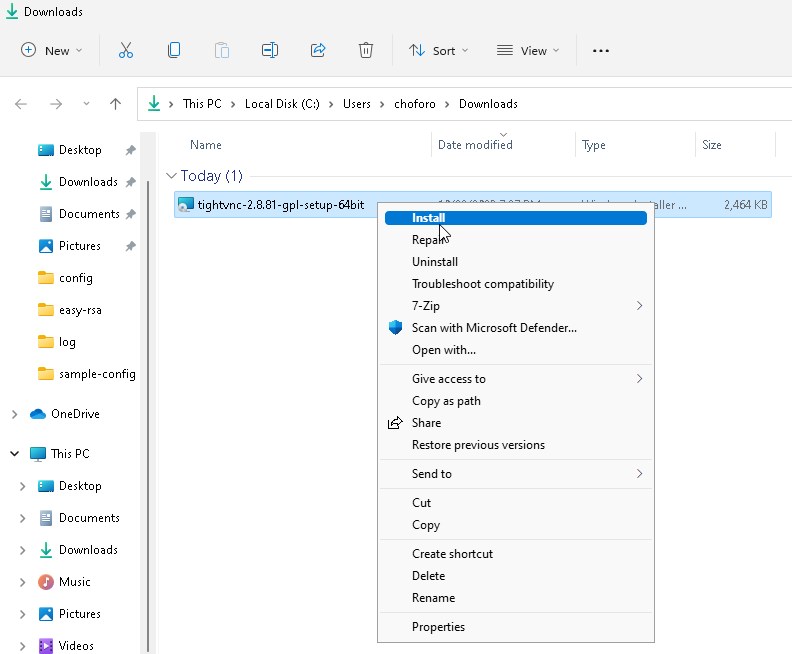The height and width of the screenshot is (654, 792).
Task: Select Troubleshoot compatibility
Action: [516, 284]
